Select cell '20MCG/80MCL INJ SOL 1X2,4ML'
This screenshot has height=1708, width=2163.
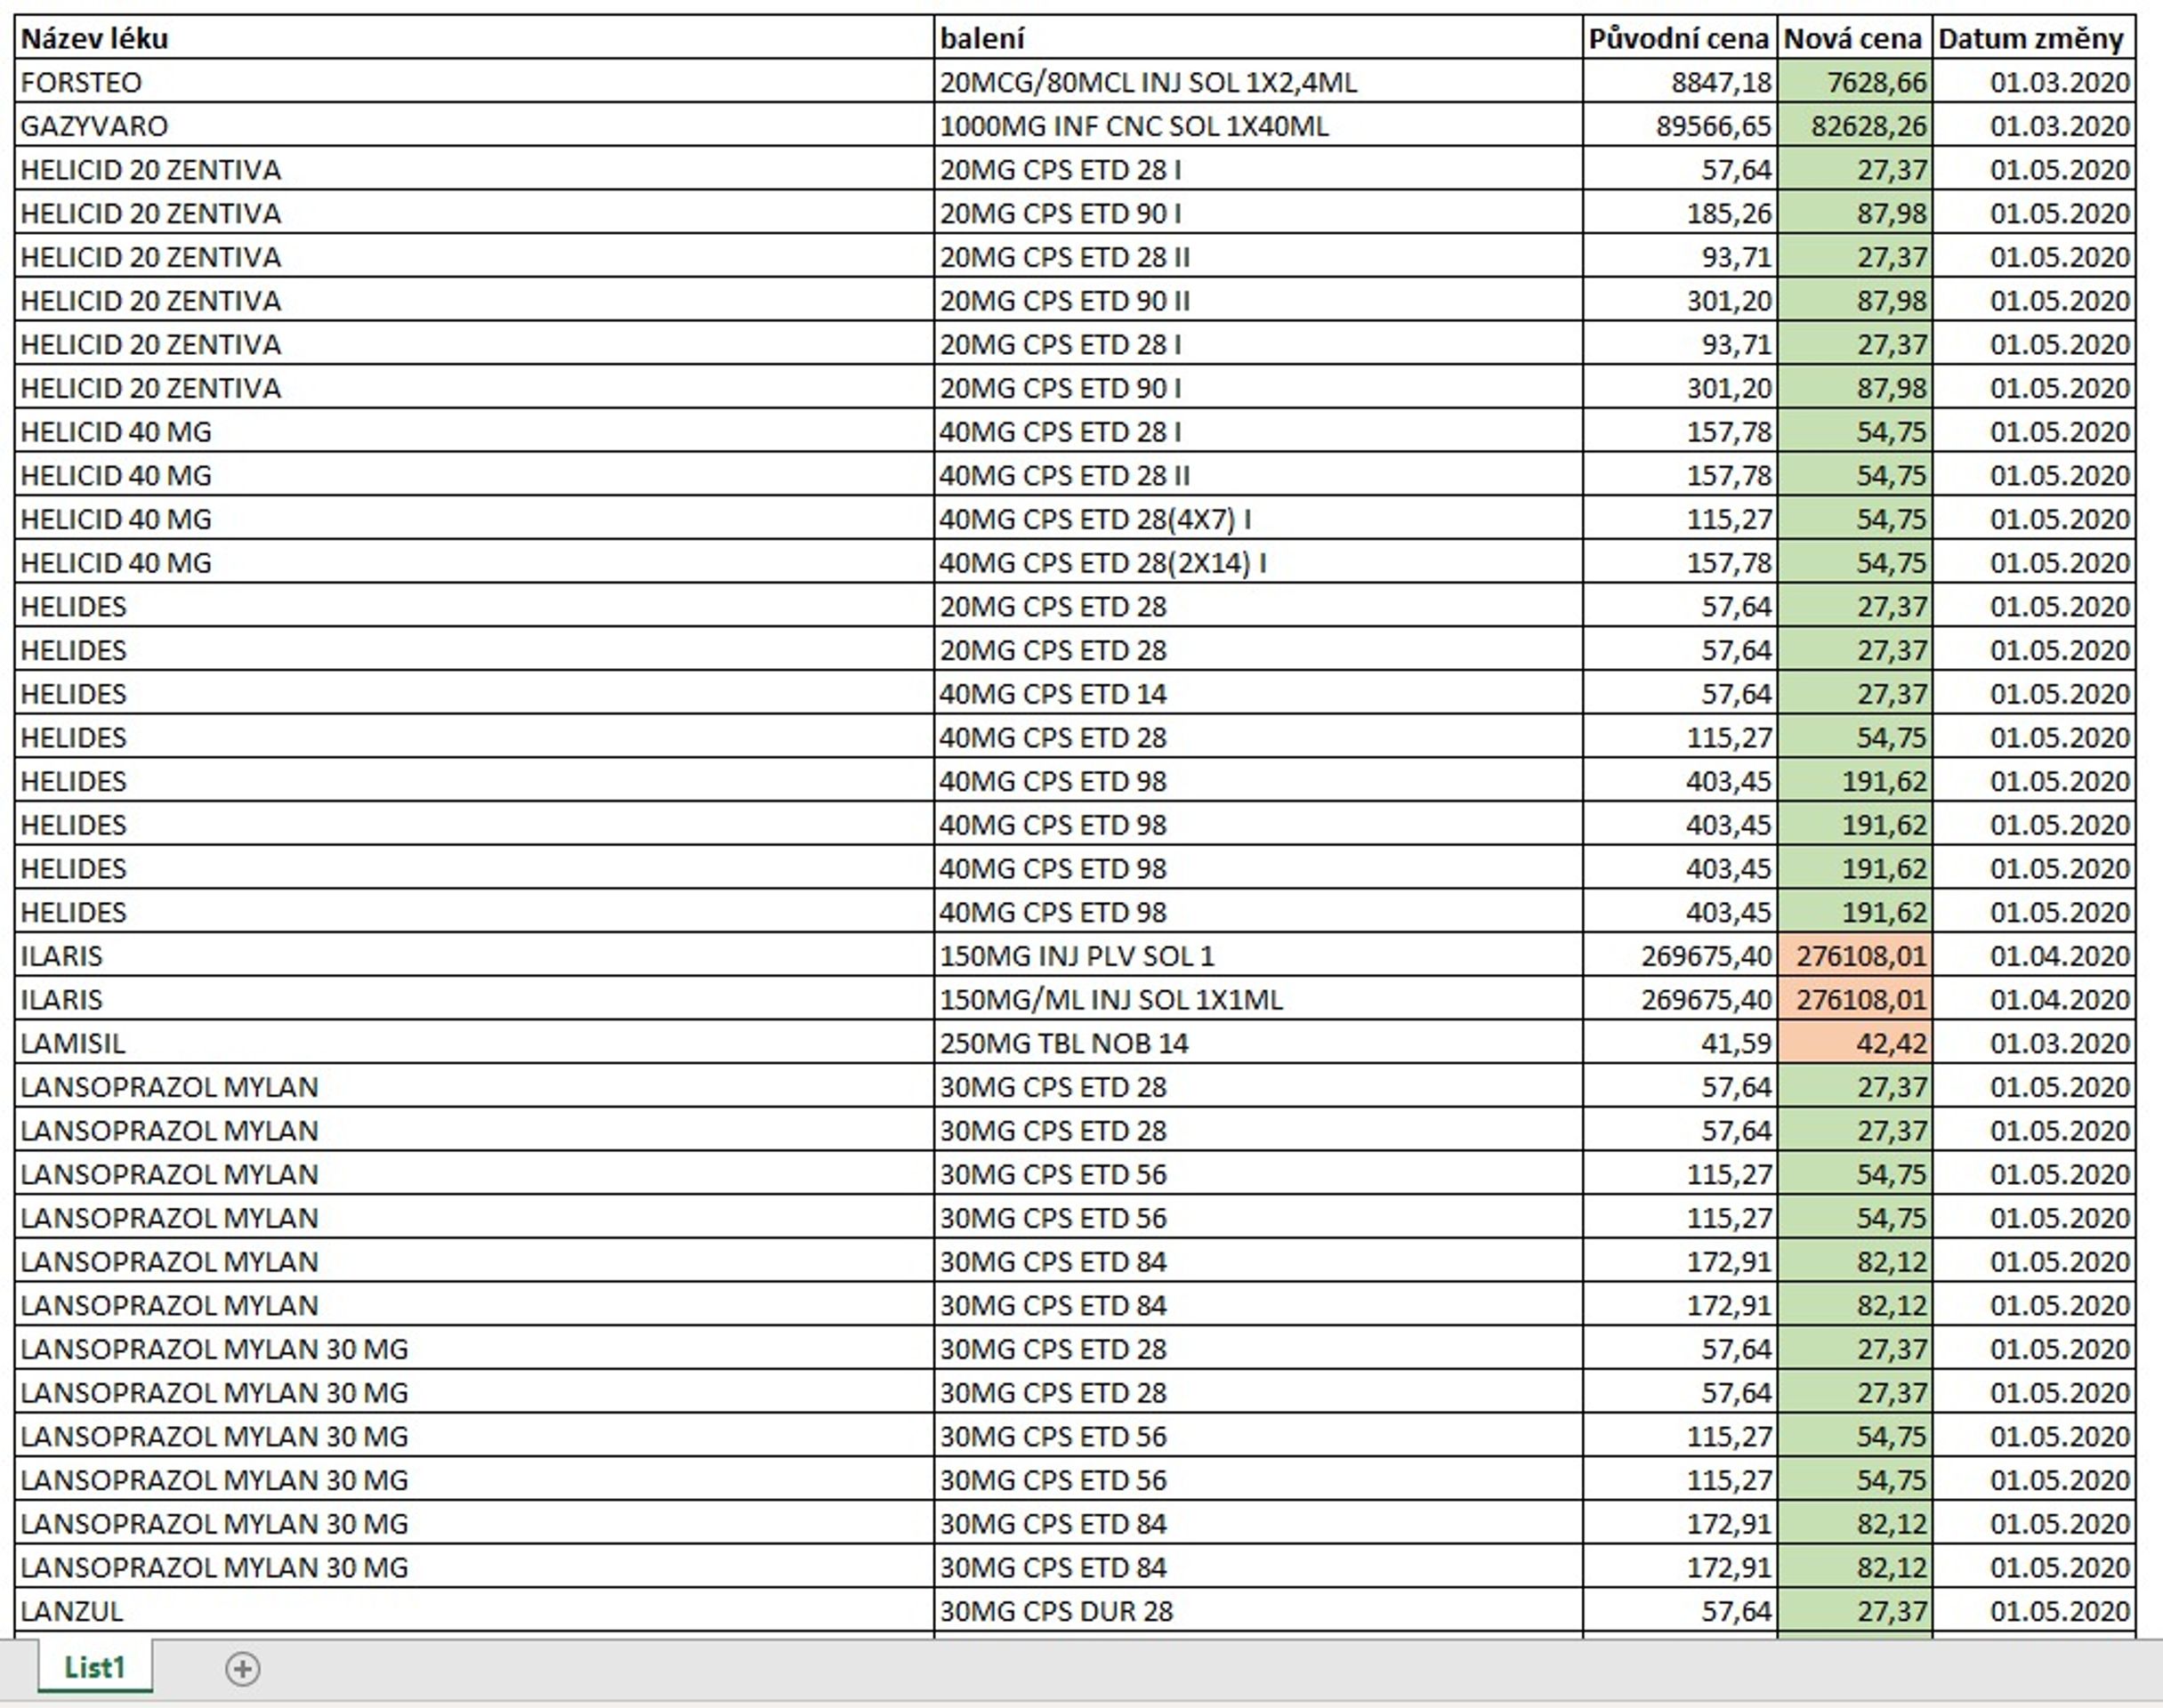[1258, 82]
